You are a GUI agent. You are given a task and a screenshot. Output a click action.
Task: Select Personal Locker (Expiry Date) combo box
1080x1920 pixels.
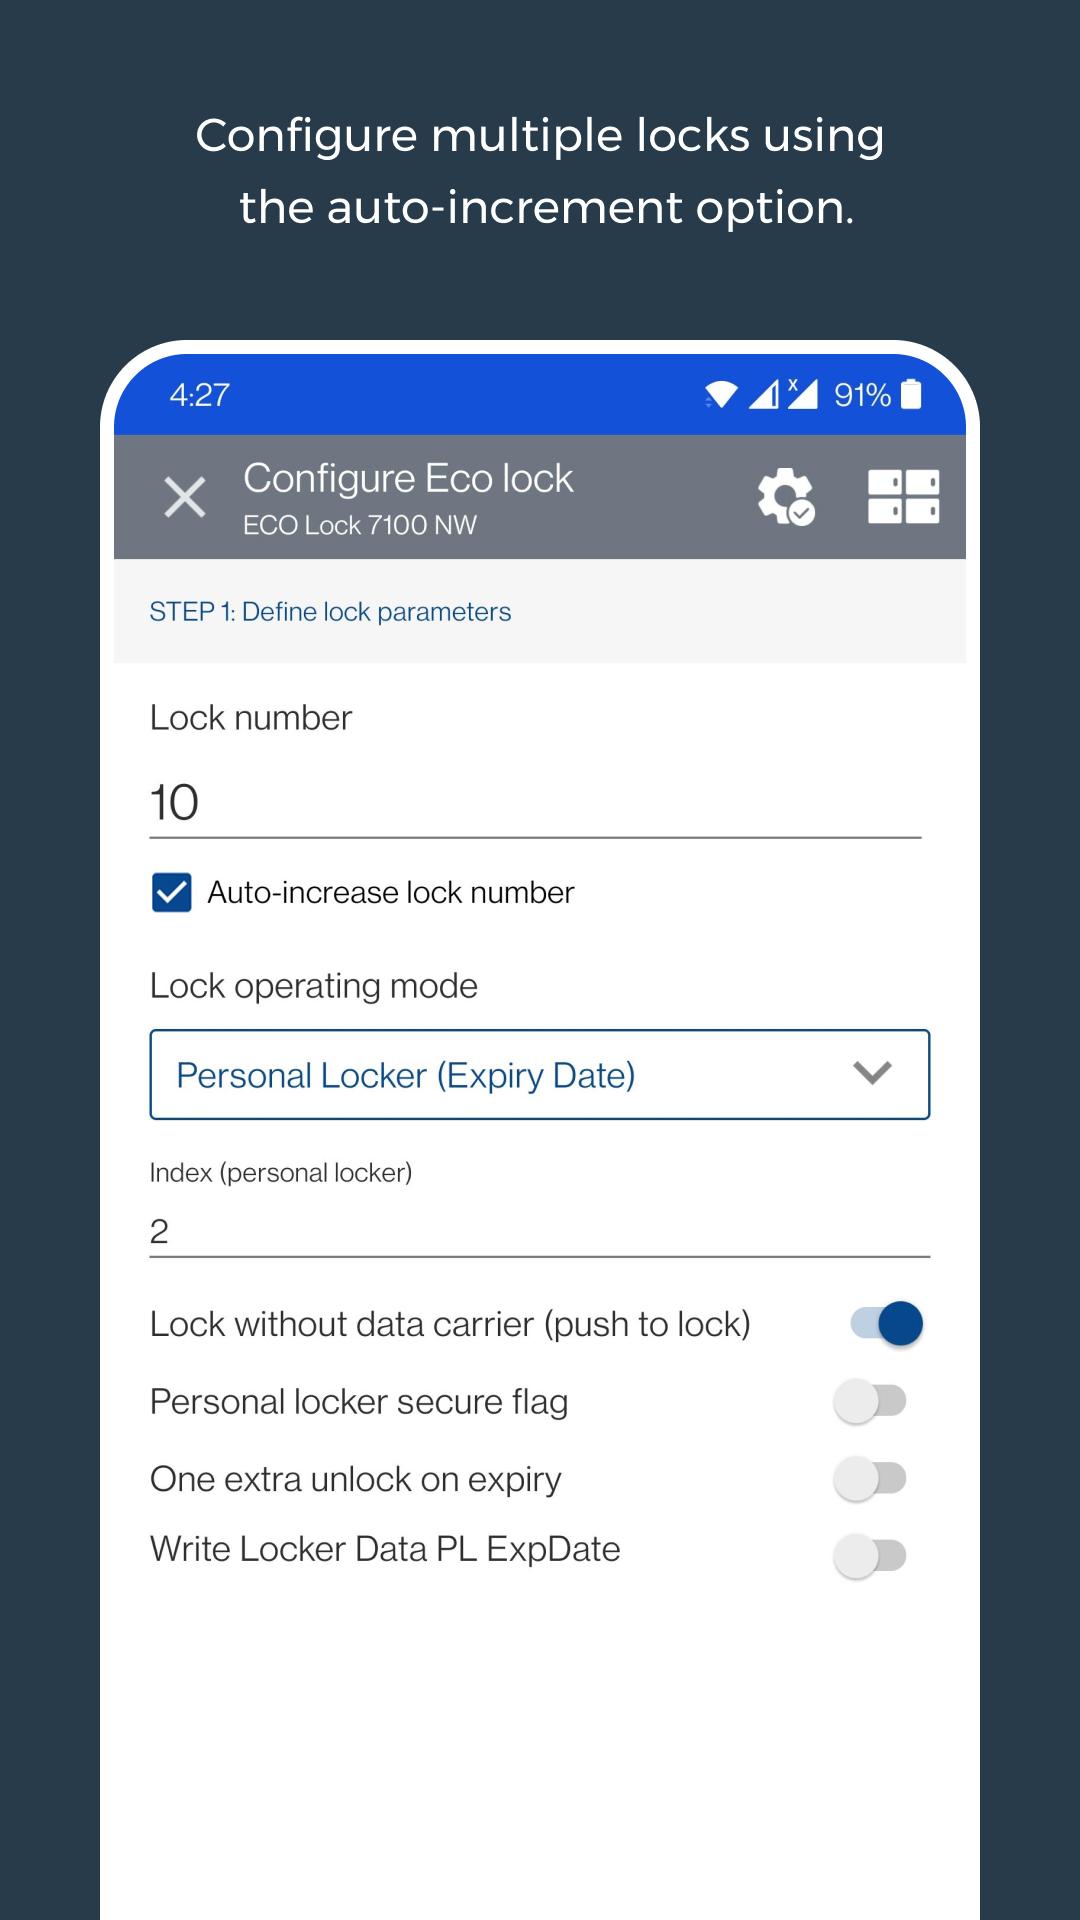[x=540, y=1075]
